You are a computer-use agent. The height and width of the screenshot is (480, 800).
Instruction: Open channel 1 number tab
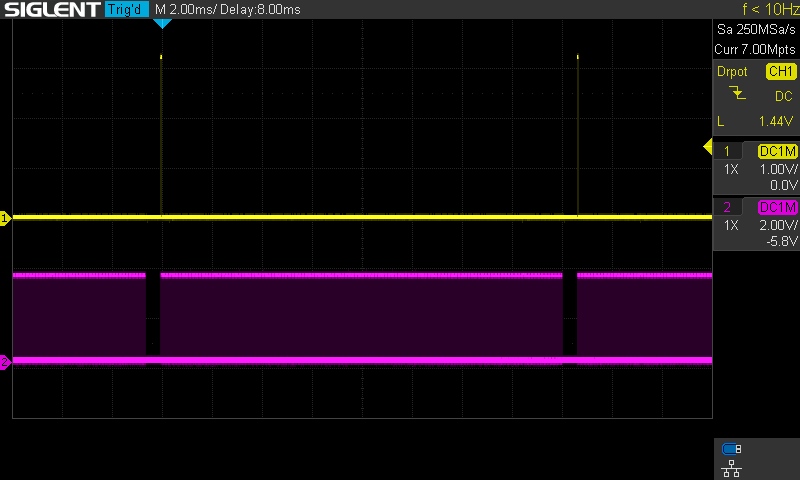(727, 151)
